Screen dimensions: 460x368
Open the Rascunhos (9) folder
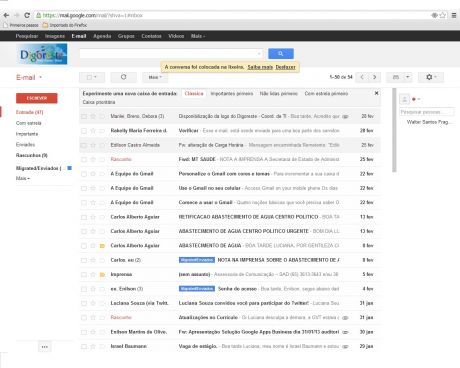(x=32, y=155)
